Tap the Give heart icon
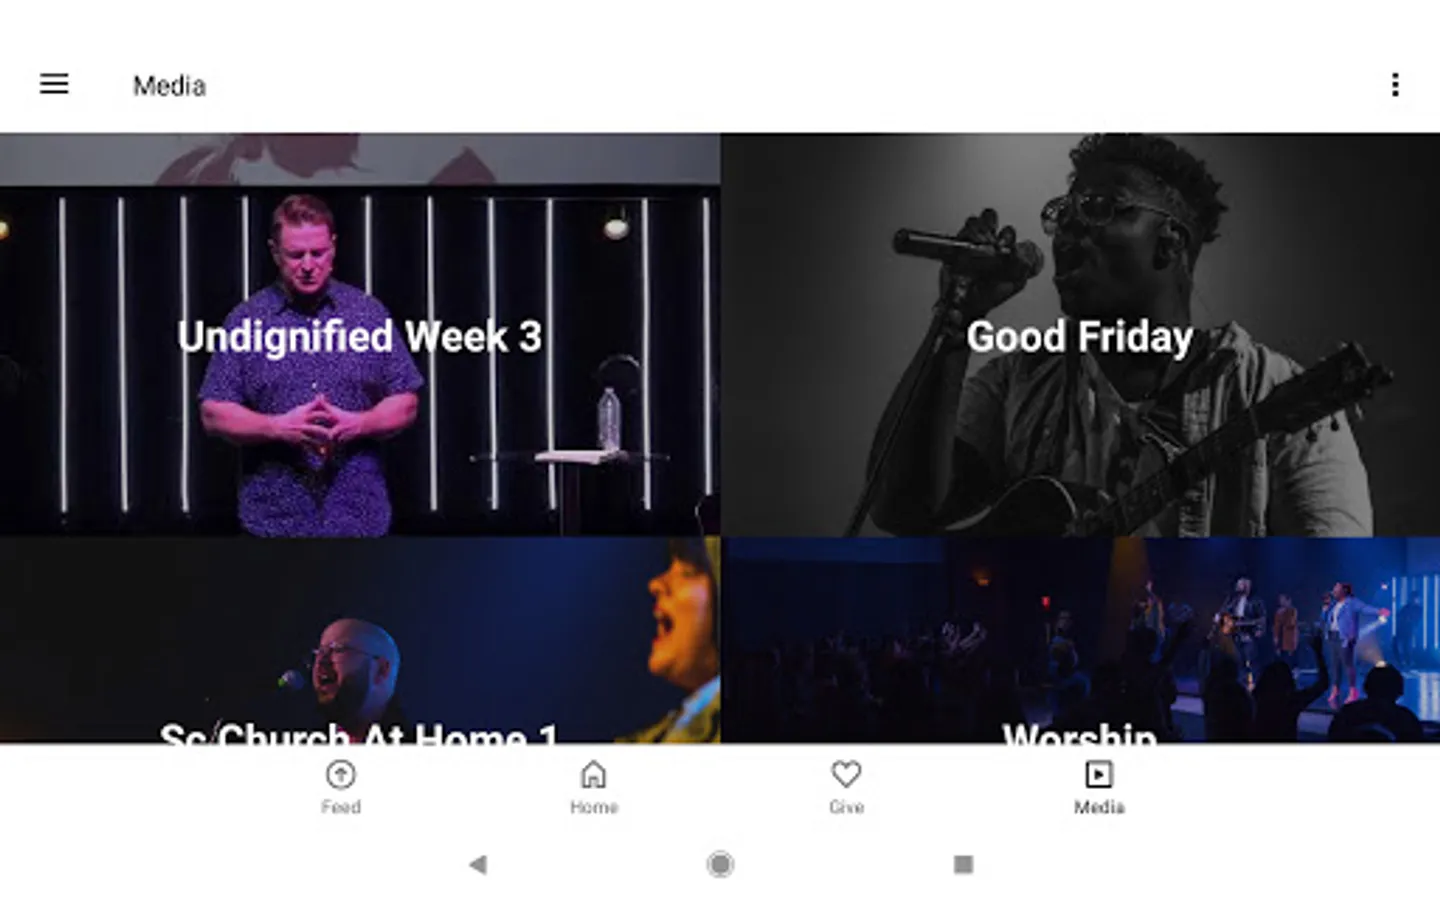This screenshot has height=900, width=1440. coord(846,774)
